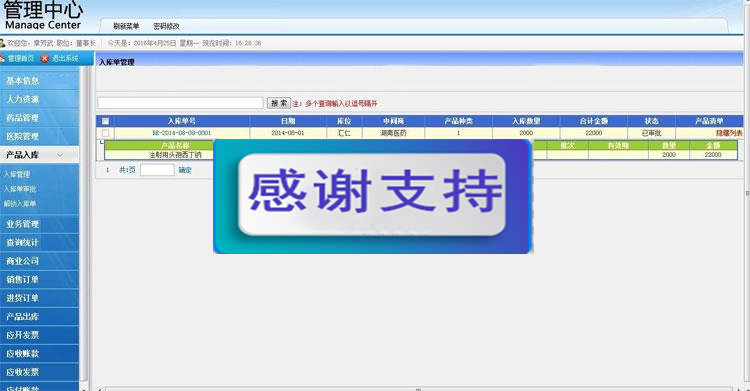Click the 状态 column header
Image resolution: width=750 pixels, height=391 pixels.
[651, 121]
